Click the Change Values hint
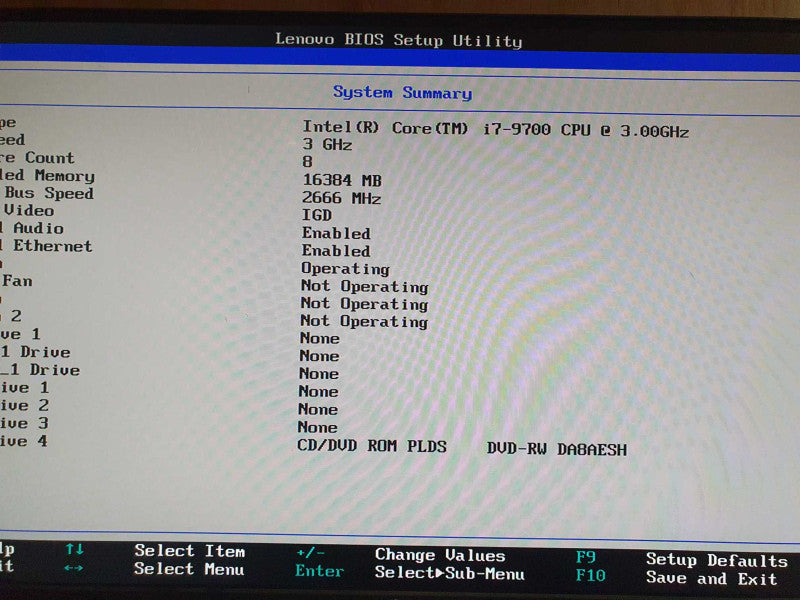This screenshot has height=600, width=800. click(x=440, y=555)
